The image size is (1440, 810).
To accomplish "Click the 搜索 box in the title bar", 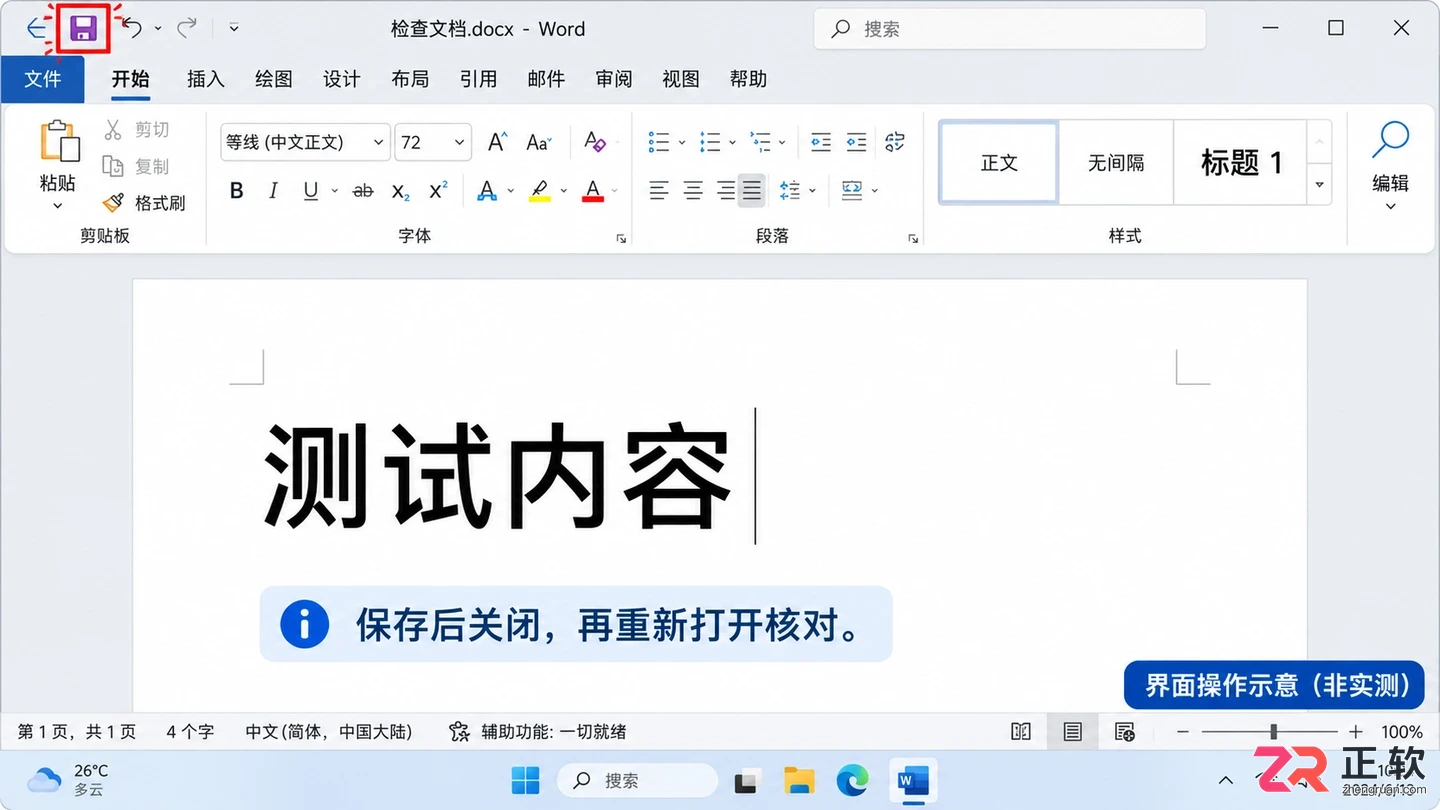I will 1010,29.
